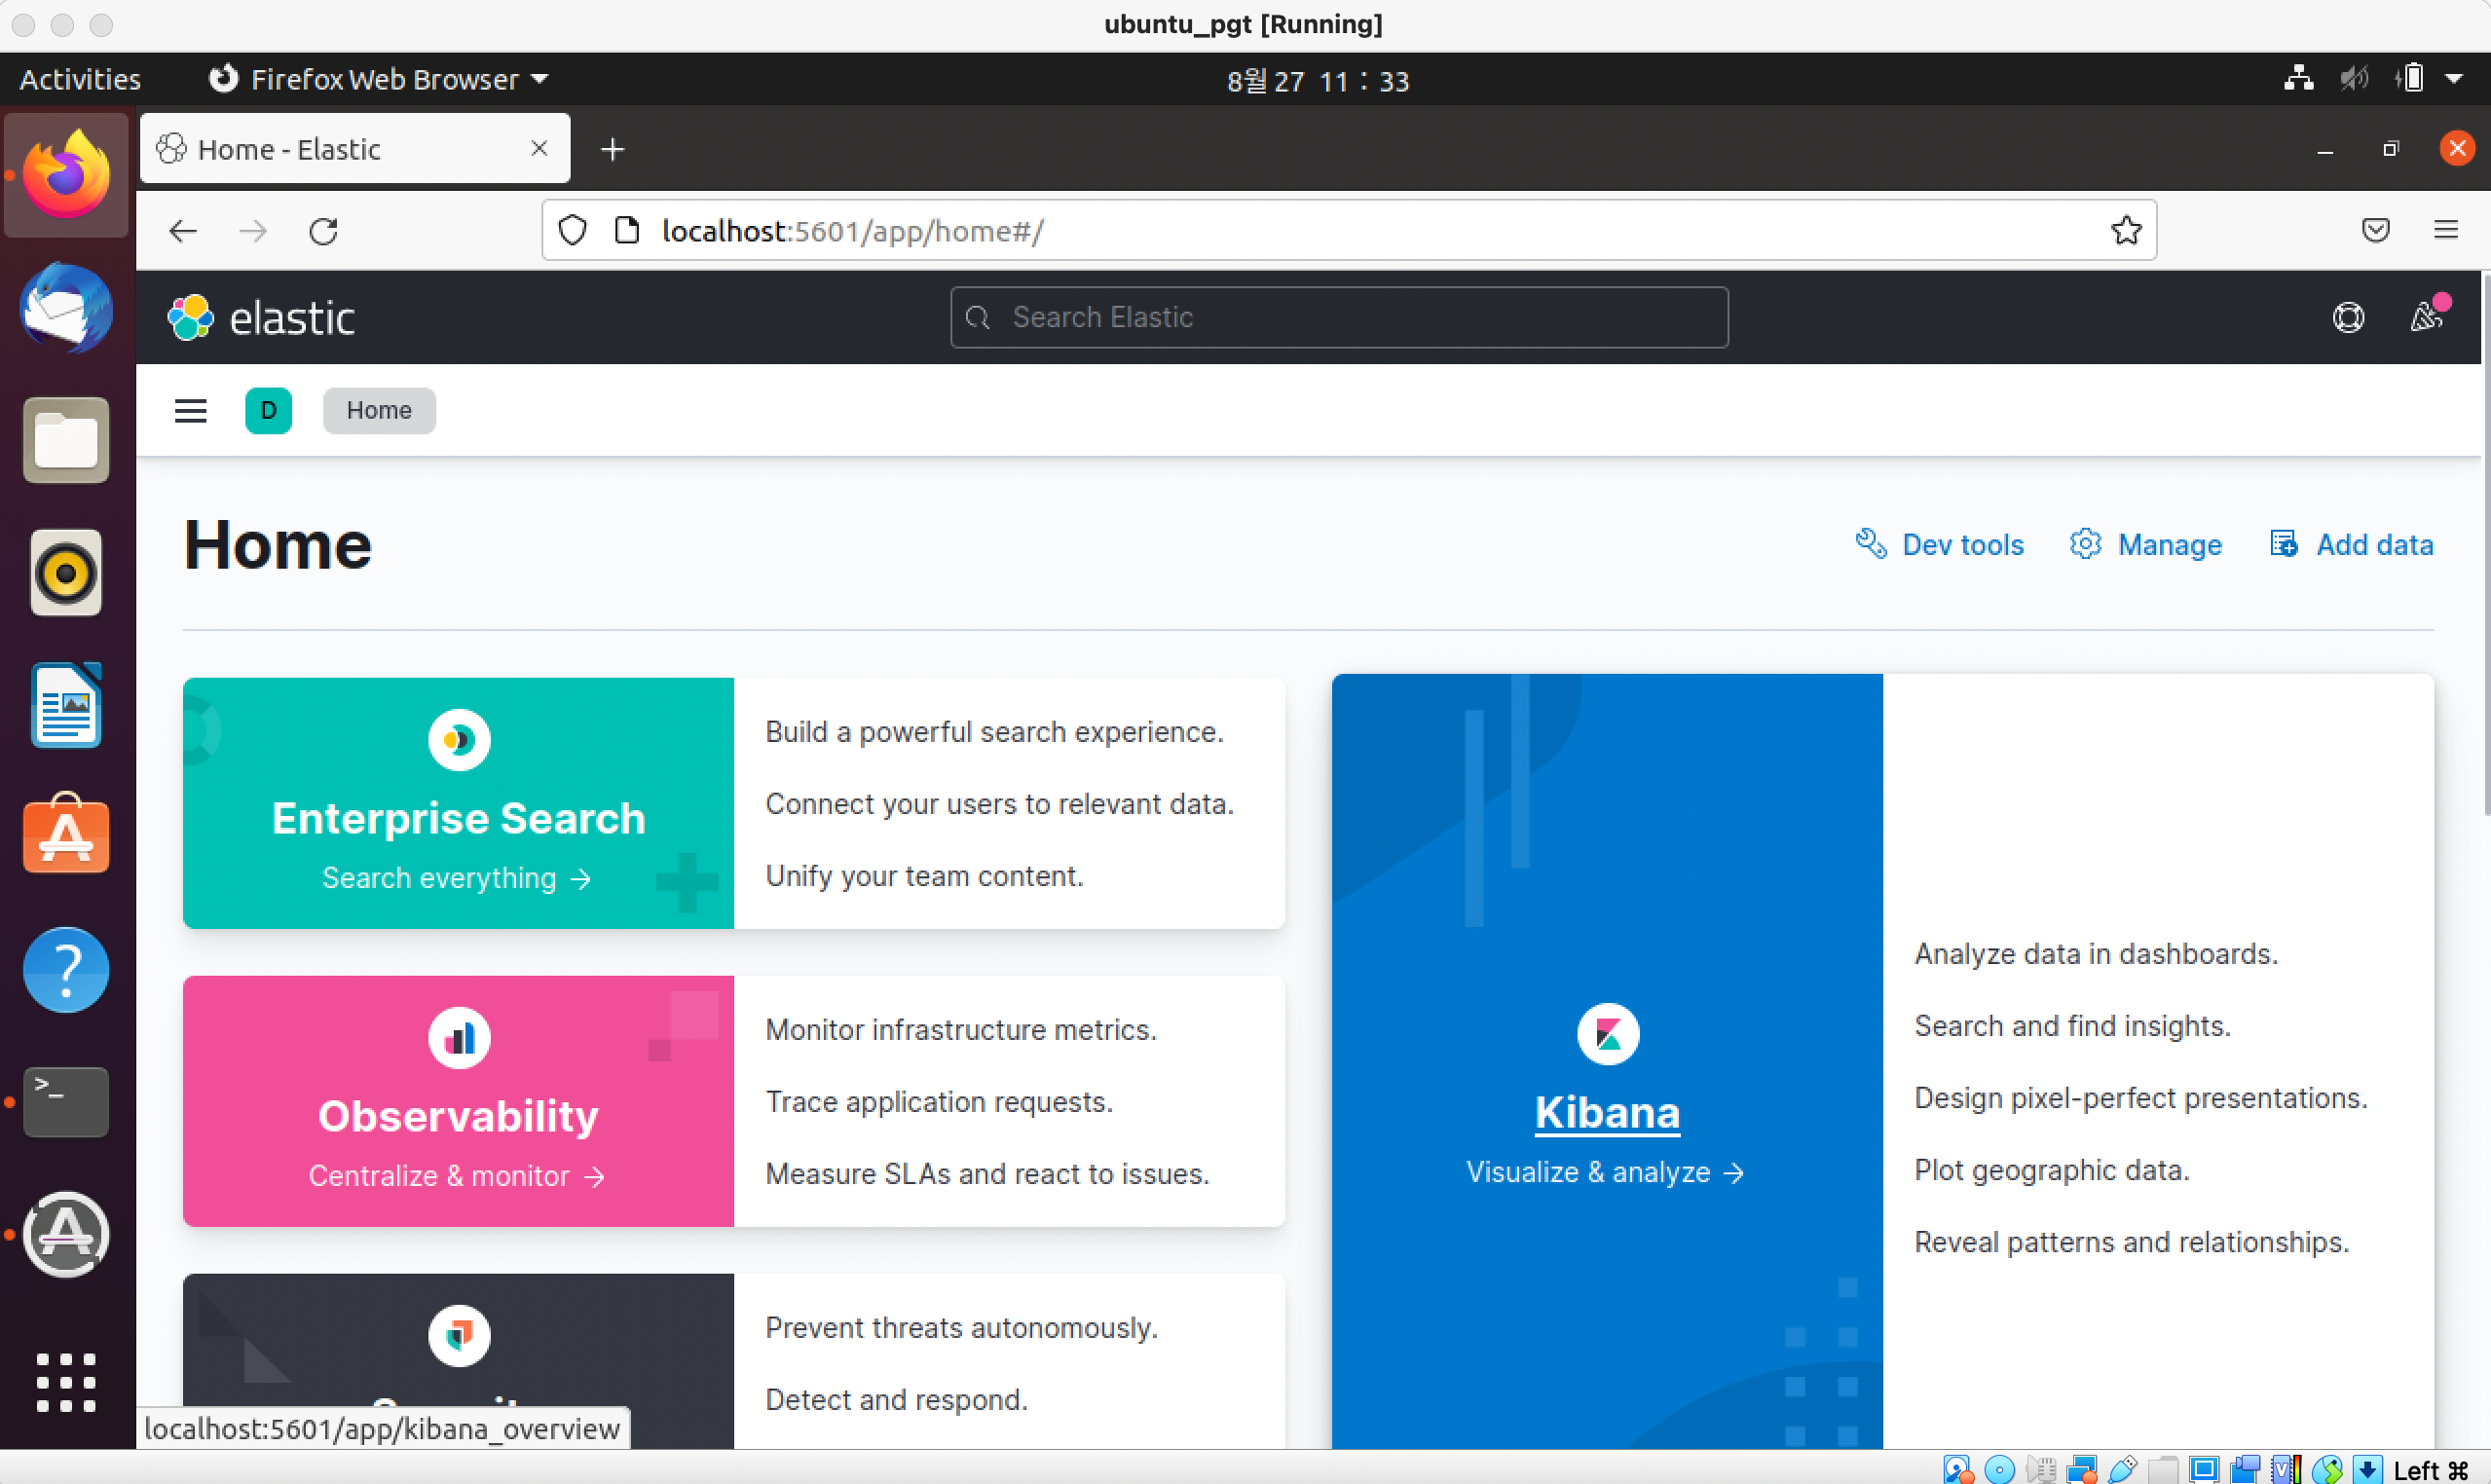Expand the Firefox Web Browser app menu

click(379, 80)
